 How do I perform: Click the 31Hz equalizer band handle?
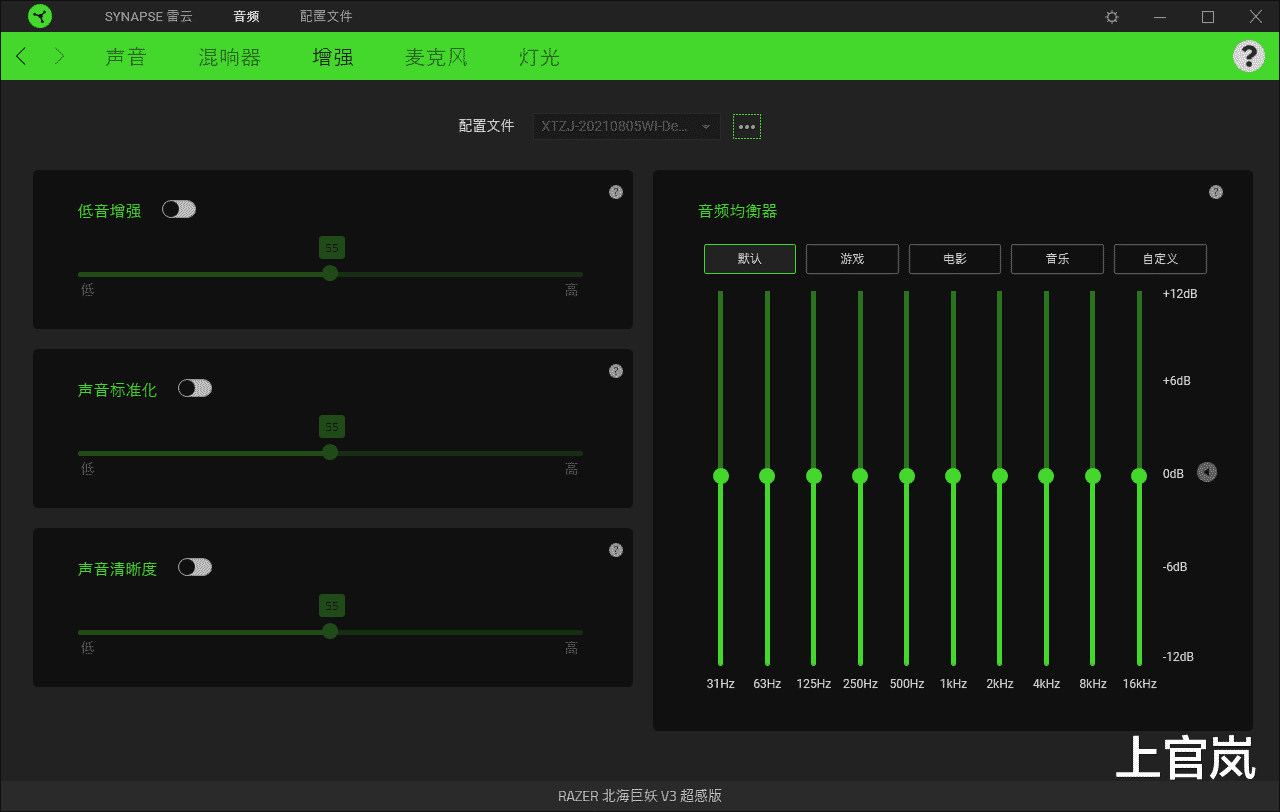[721, 476]
